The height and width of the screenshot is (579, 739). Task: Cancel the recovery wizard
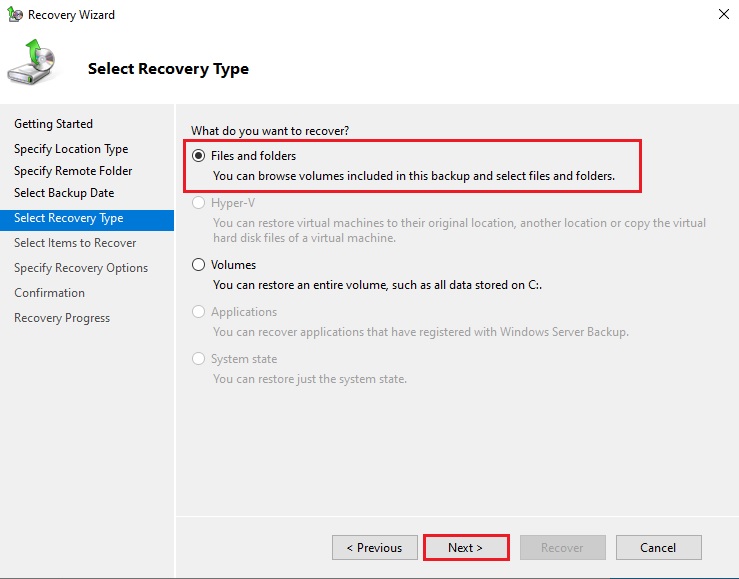(658, 548)
